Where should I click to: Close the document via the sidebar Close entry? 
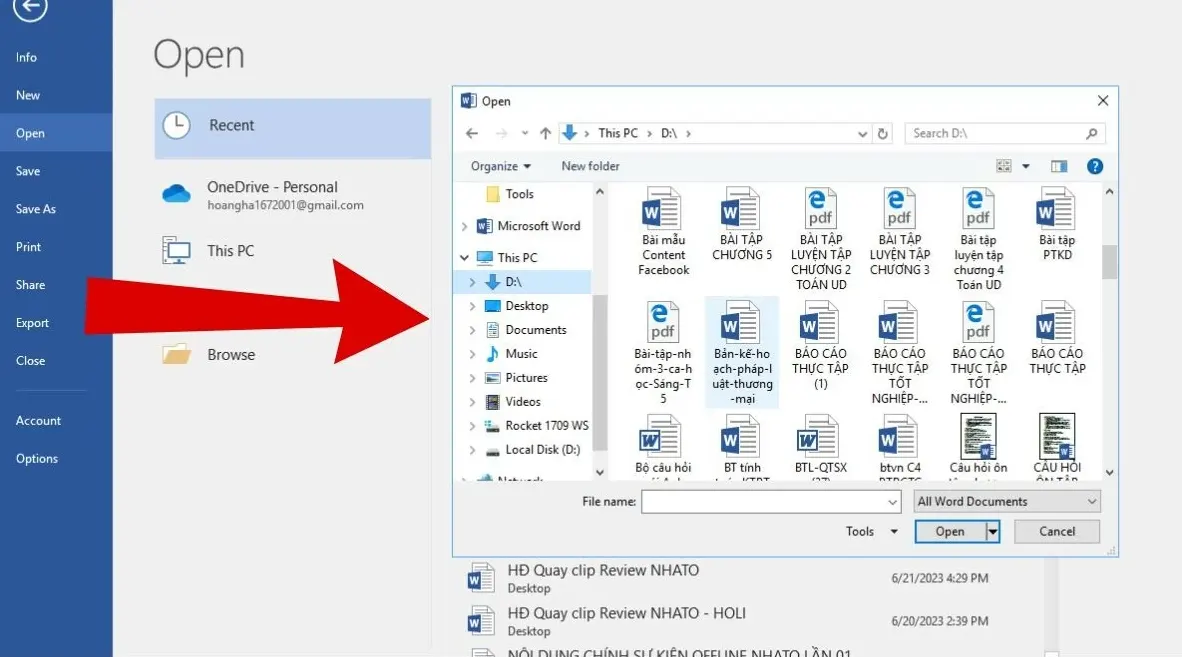[30, 360]
